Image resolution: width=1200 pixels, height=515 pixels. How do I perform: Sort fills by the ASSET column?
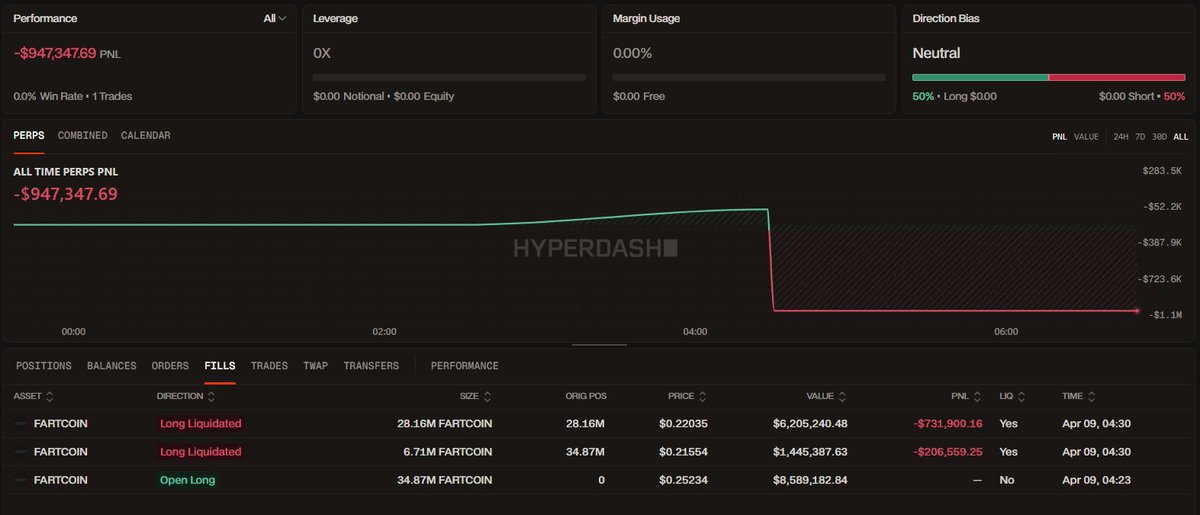click(33, 396)
